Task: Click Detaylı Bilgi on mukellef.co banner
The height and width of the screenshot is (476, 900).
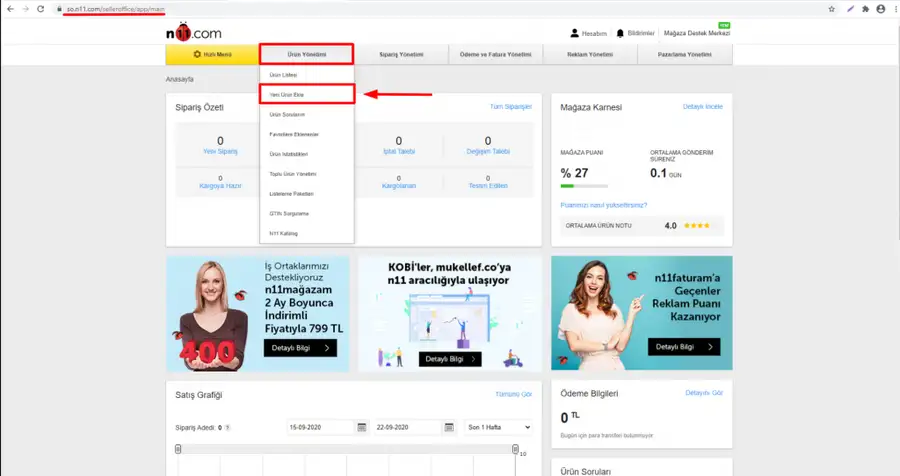Action: (x=450, y=359)
